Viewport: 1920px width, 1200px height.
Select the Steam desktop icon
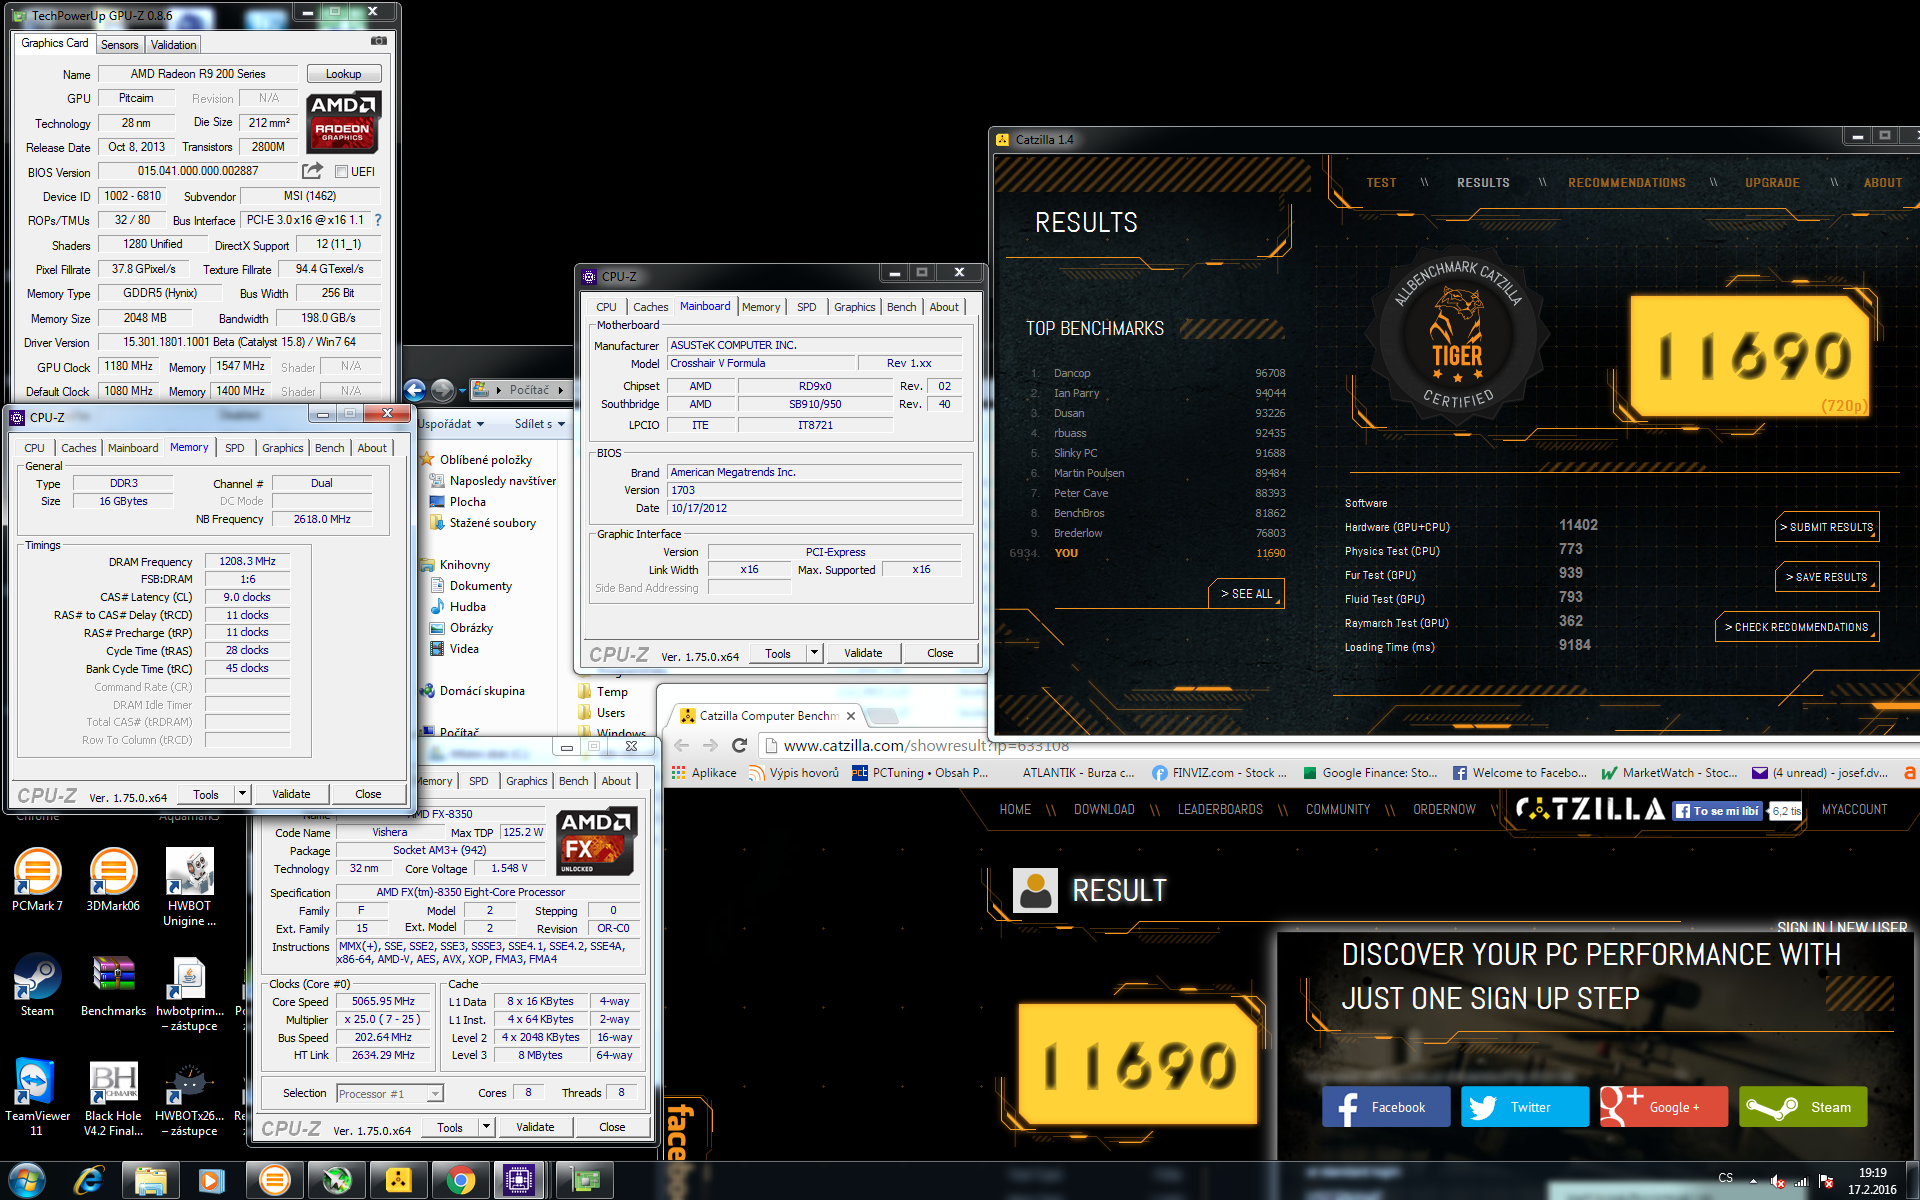pos(37,985)
